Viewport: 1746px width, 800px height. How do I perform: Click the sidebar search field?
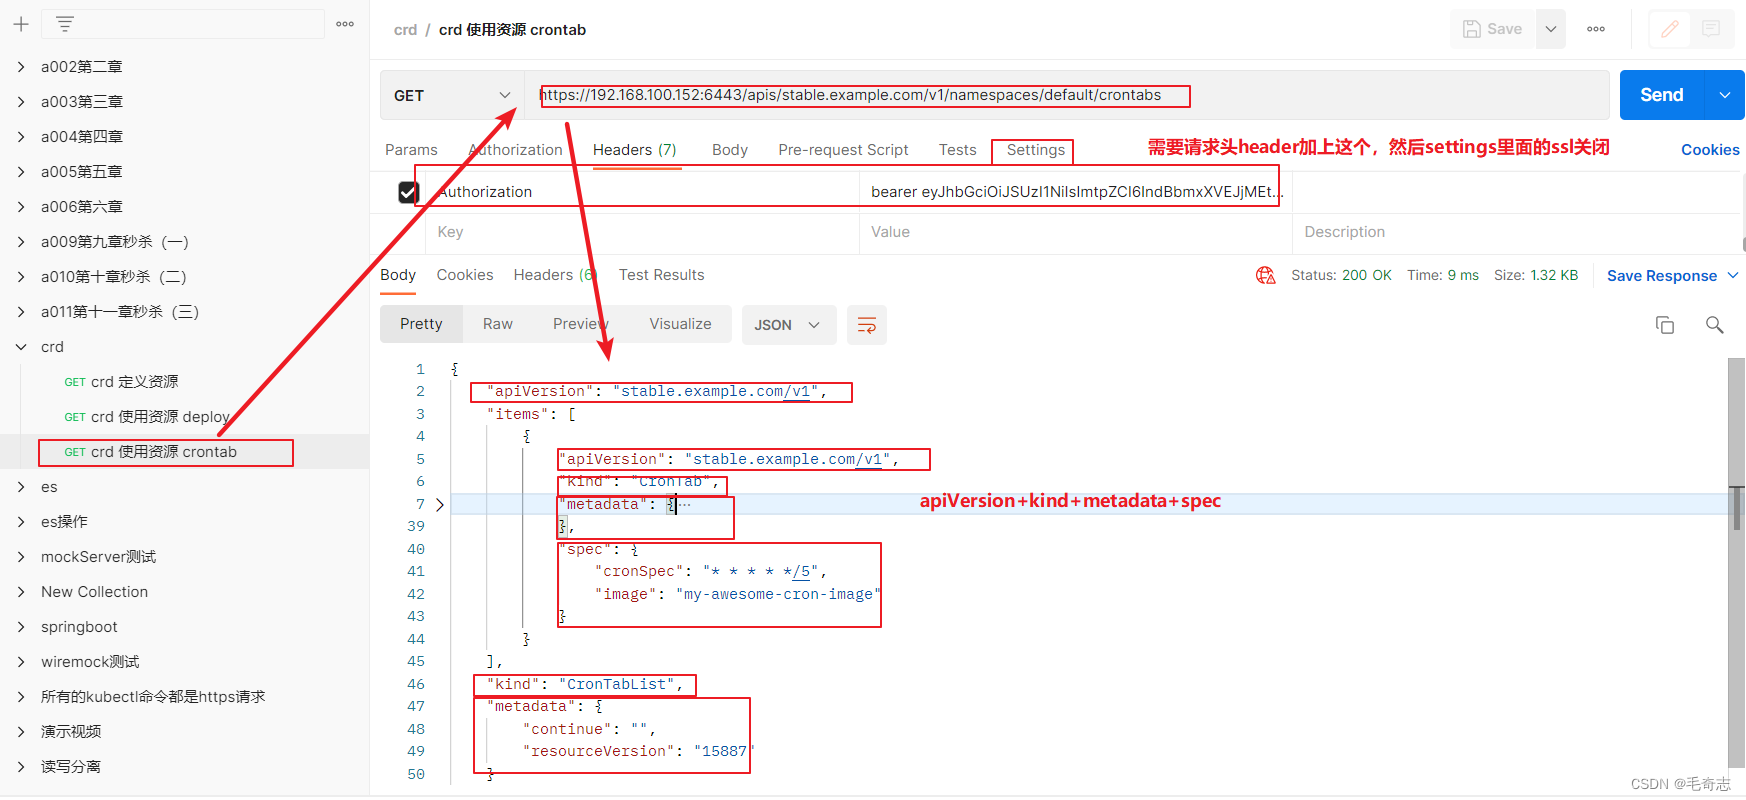click(183, 24)
